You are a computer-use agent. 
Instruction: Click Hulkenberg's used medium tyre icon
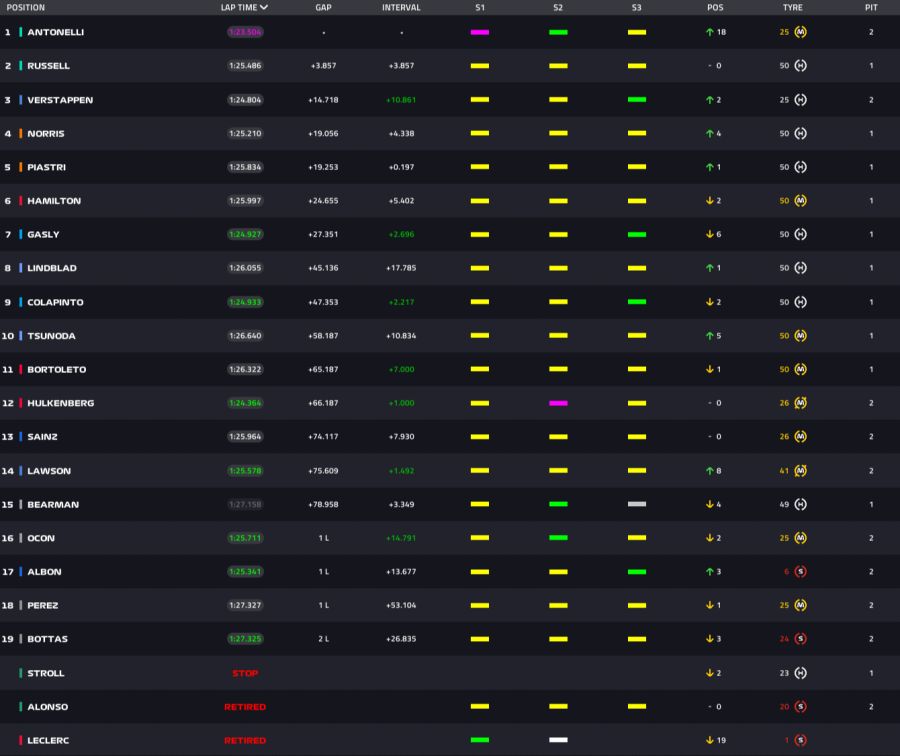coord(801,403)
